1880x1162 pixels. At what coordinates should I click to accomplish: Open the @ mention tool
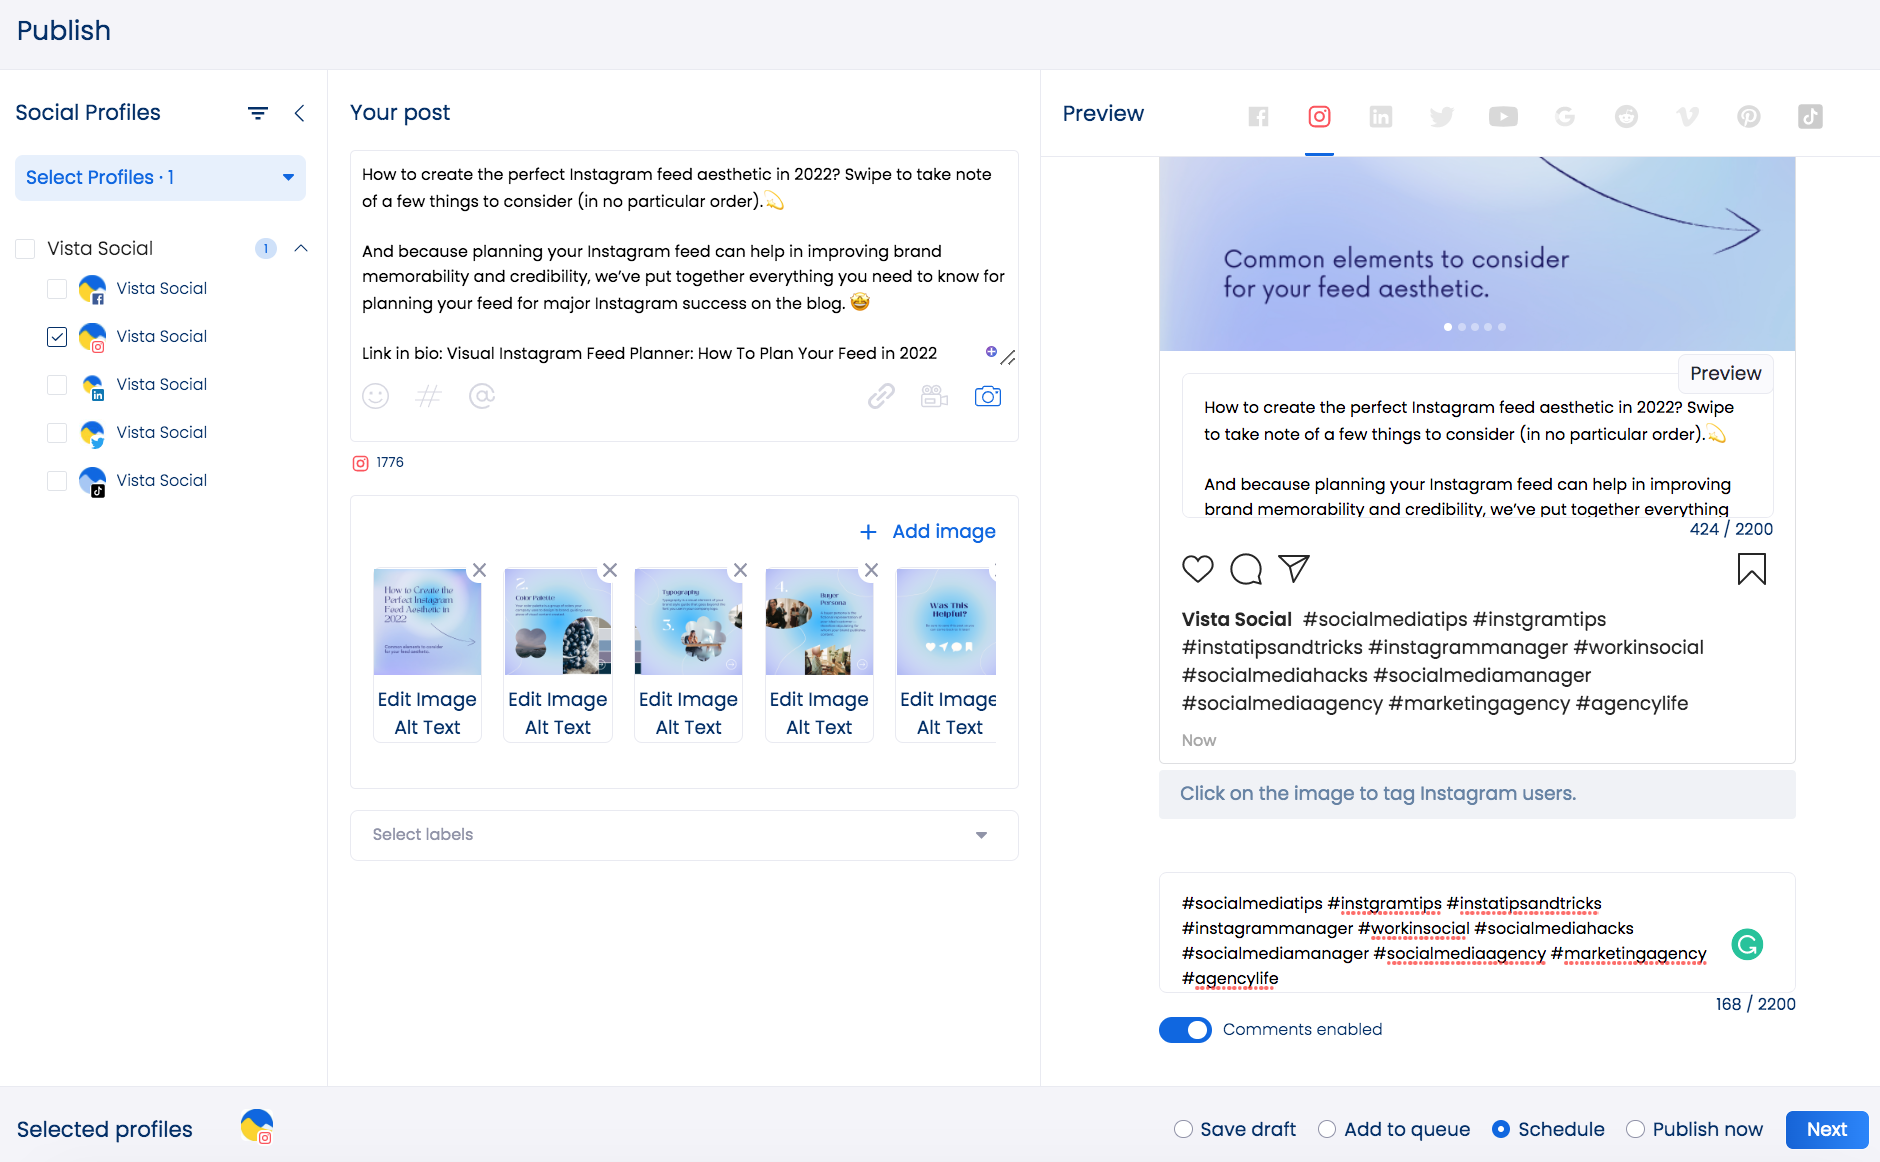(x=483, y=396)
